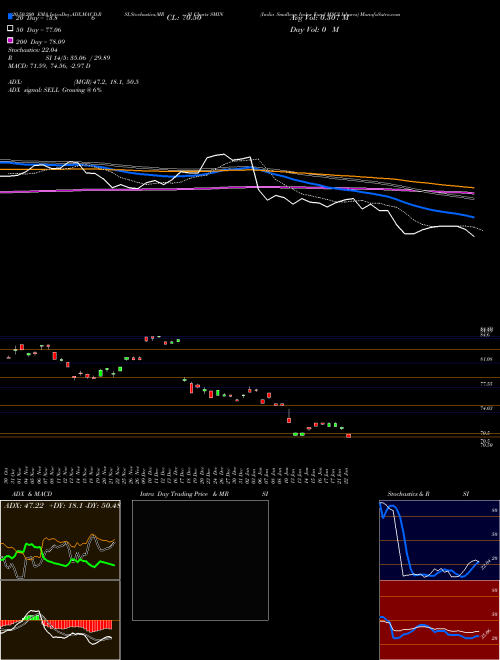
Task: Click the 74.02 price axis label
Action: [487, 408]
